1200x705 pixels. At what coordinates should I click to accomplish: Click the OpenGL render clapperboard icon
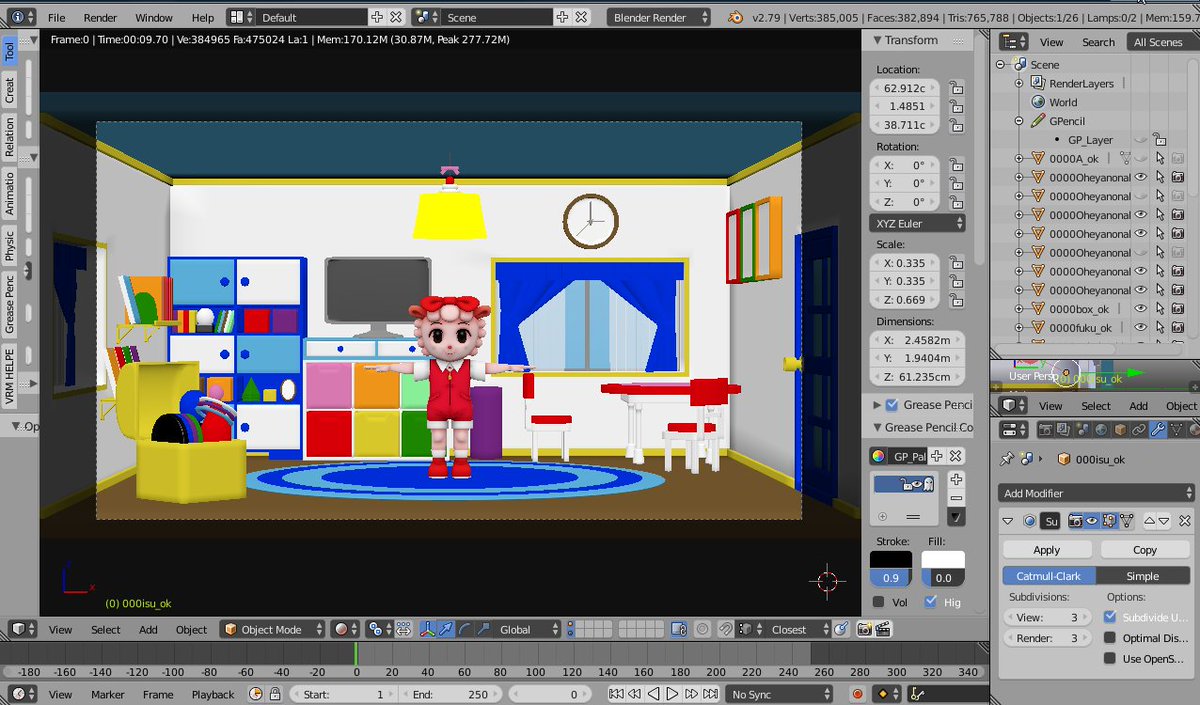(882, 629)
